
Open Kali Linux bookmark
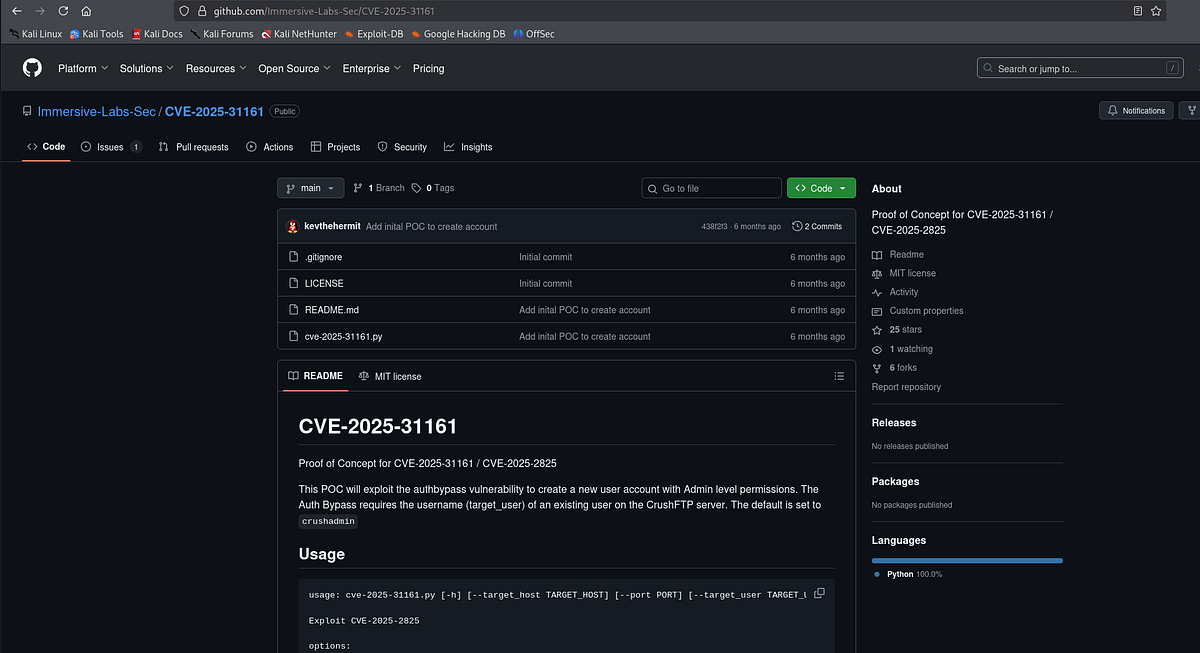coord(35,33)
